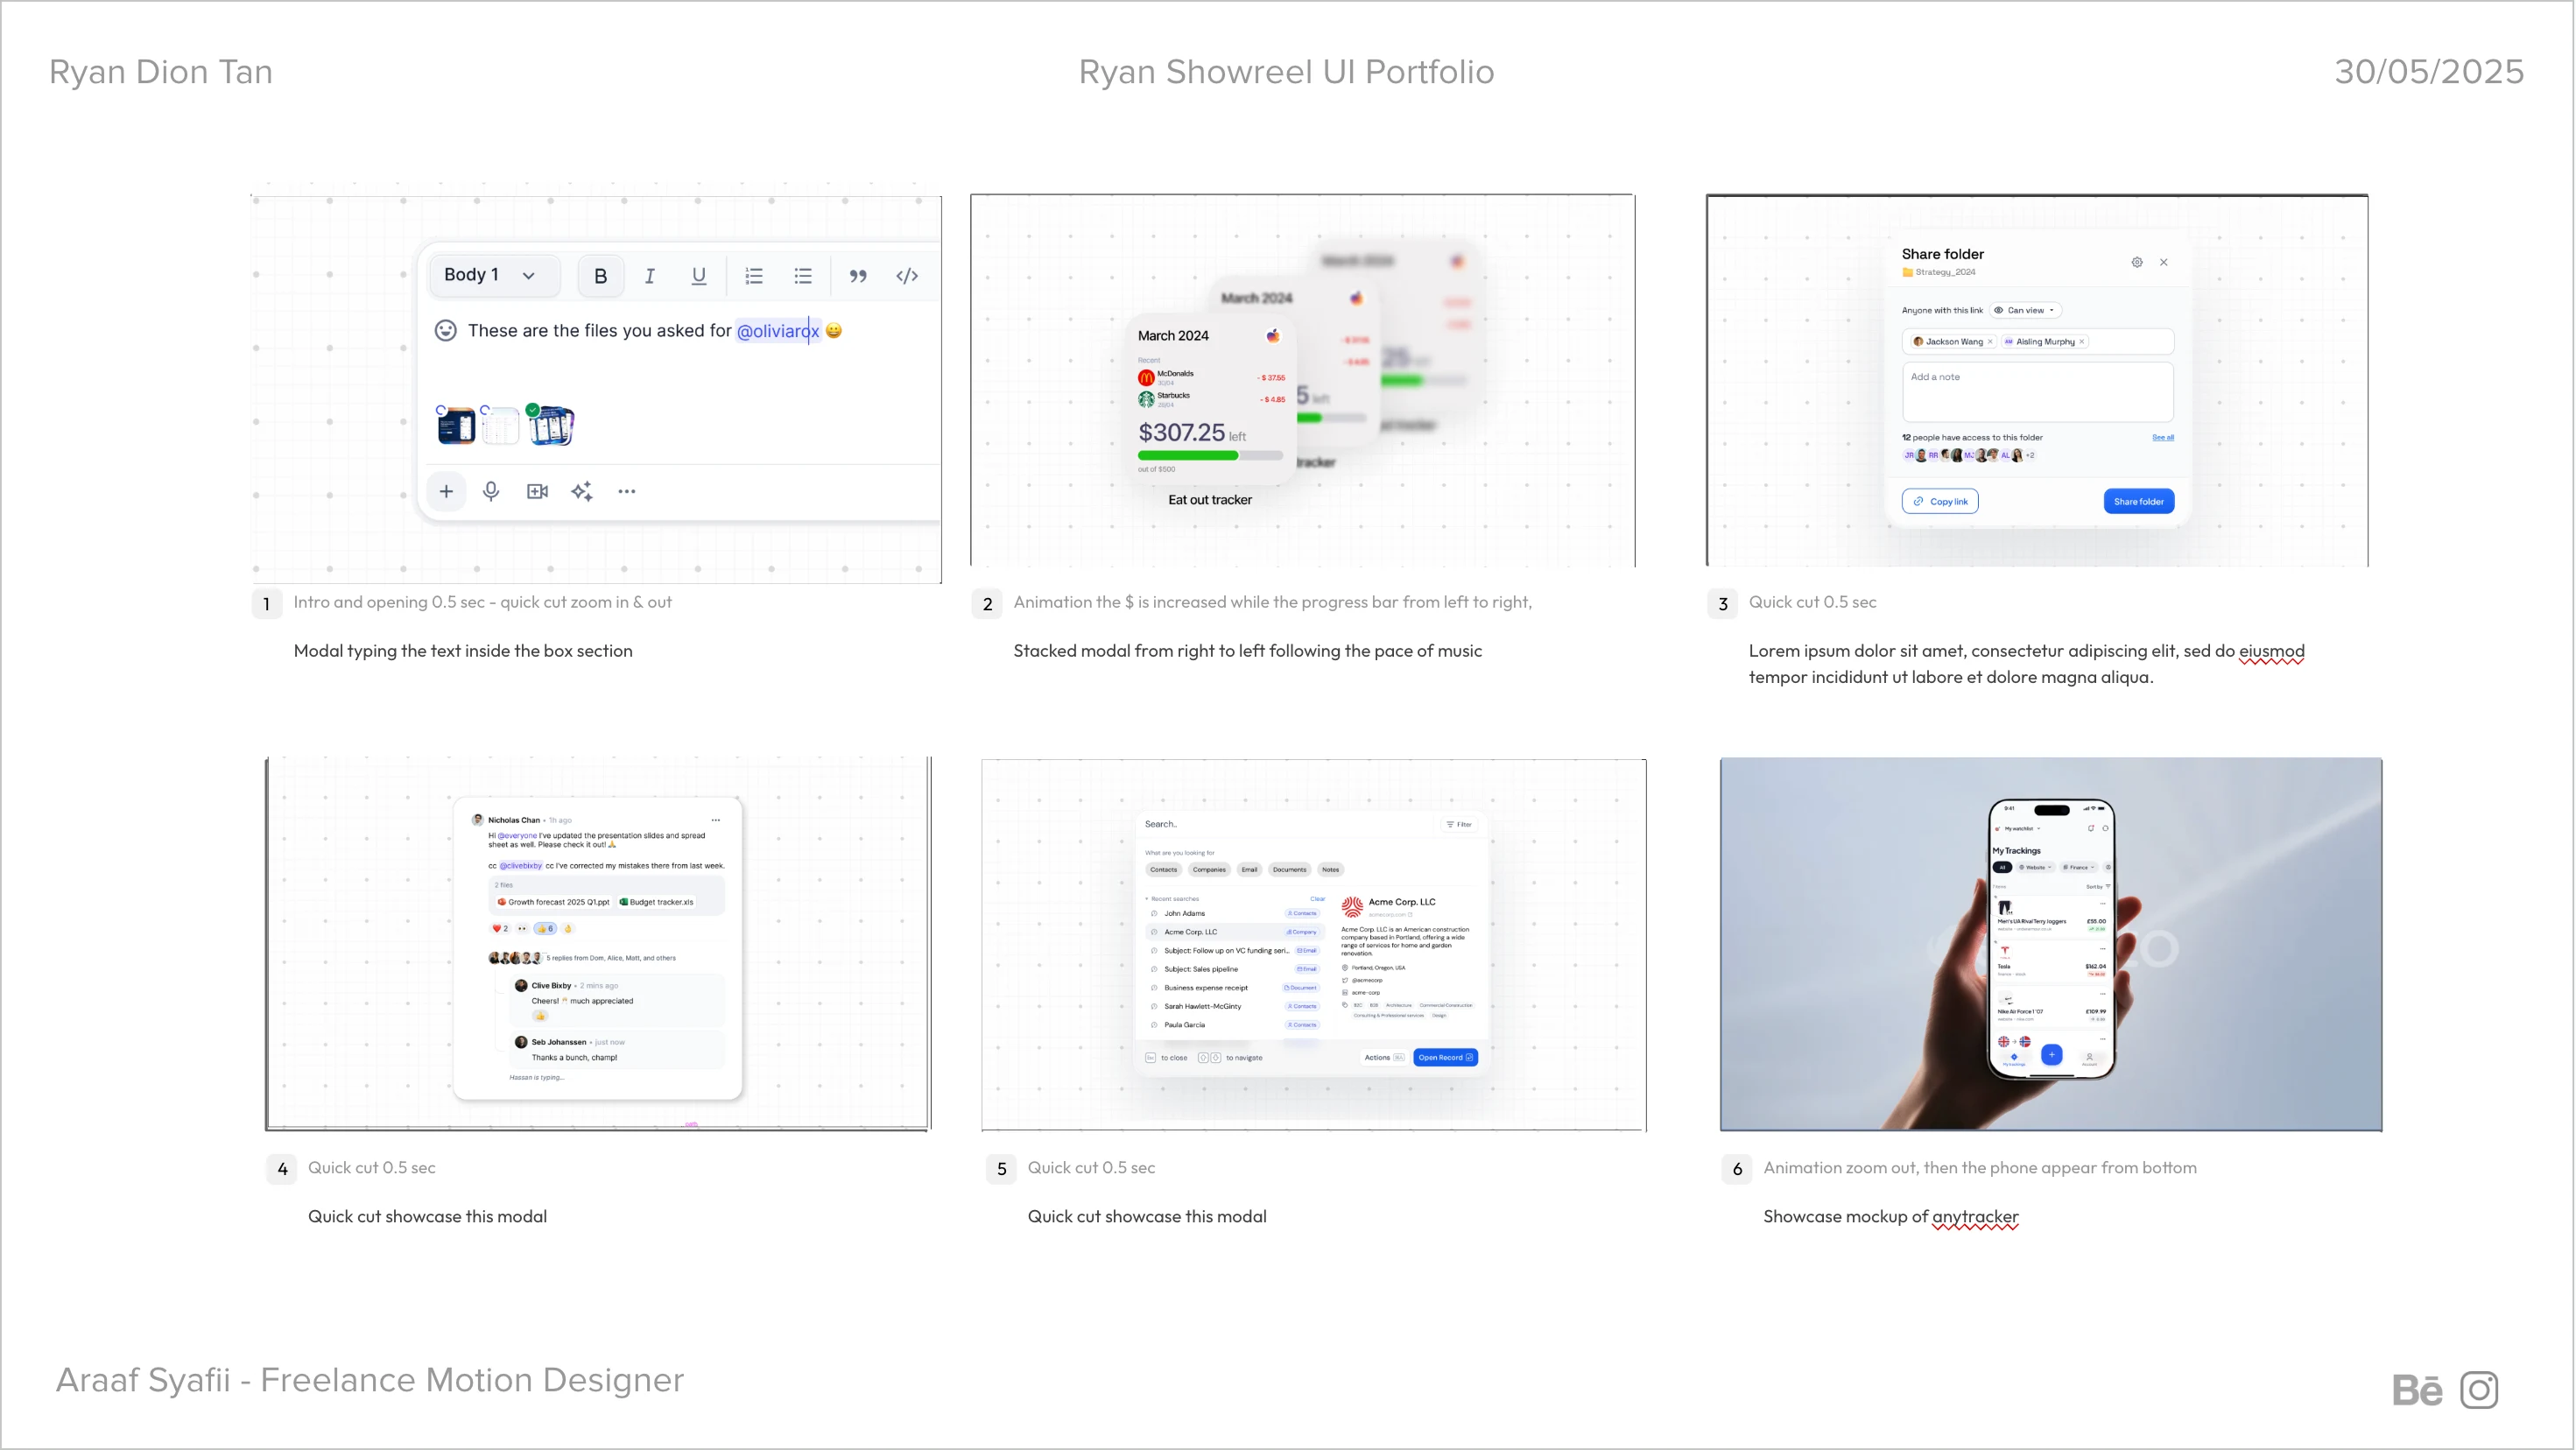Click the code block icon in frame 1
Screen dimensions: 2576x1450
click(907, 276)
